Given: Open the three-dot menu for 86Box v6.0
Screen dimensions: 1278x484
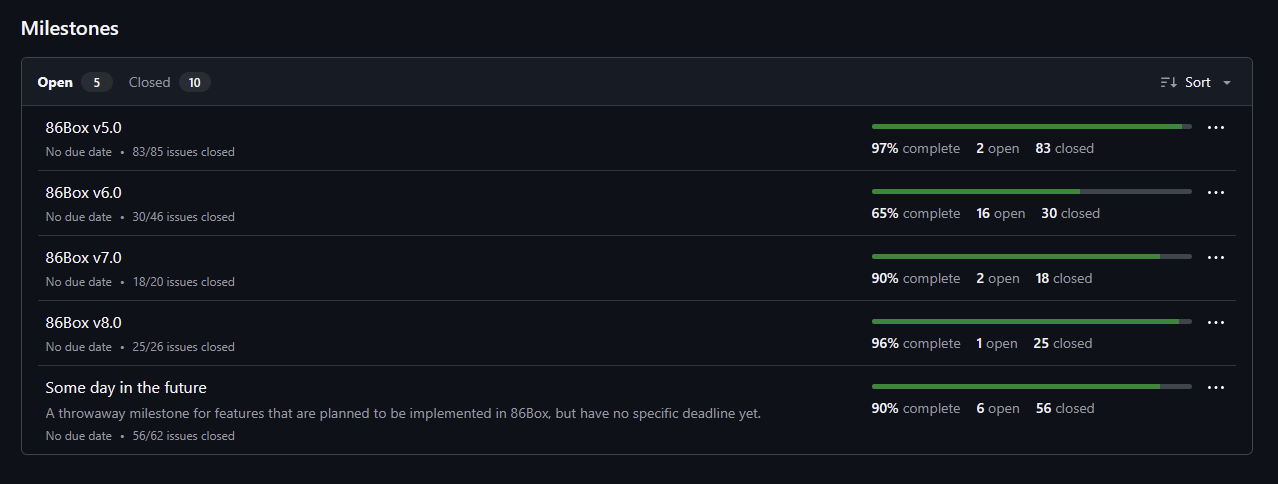Looking at the screenshot, I should pyautogui.click(x=1216, y=193).
